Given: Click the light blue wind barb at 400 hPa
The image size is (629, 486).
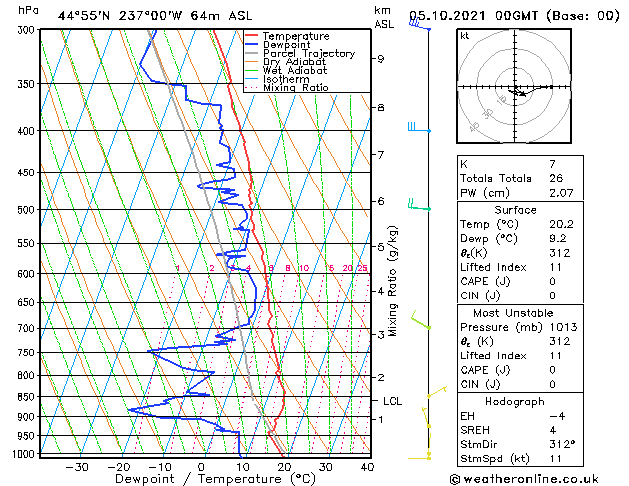Looking at the screenshot, I should pyautogui.click(x=419, y=128).
